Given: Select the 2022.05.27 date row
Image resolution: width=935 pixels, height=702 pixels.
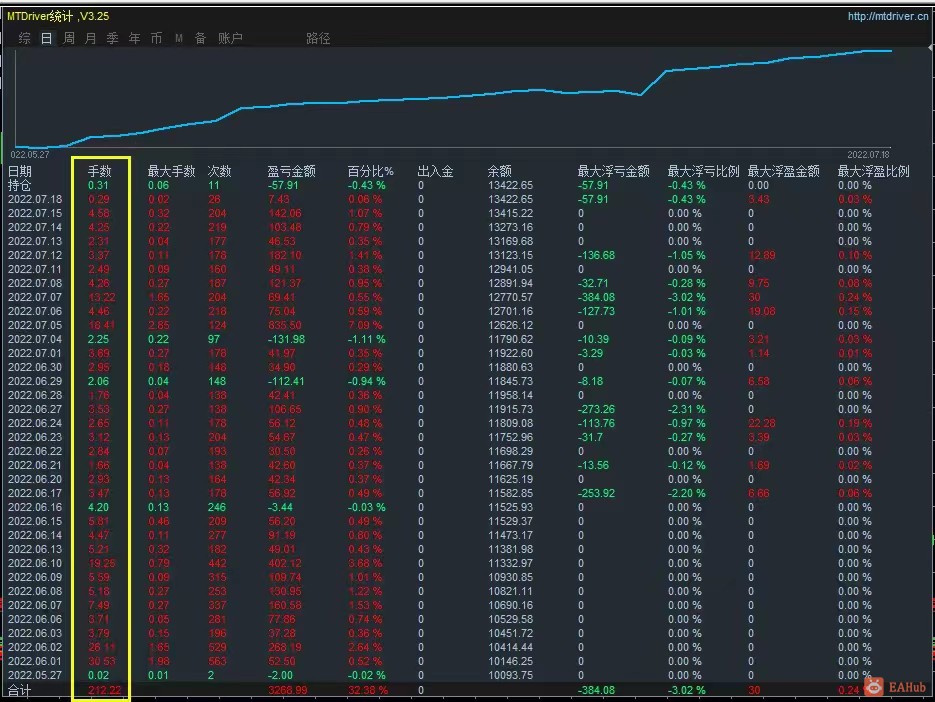Looking at the screenshot, I should [35, 675].
